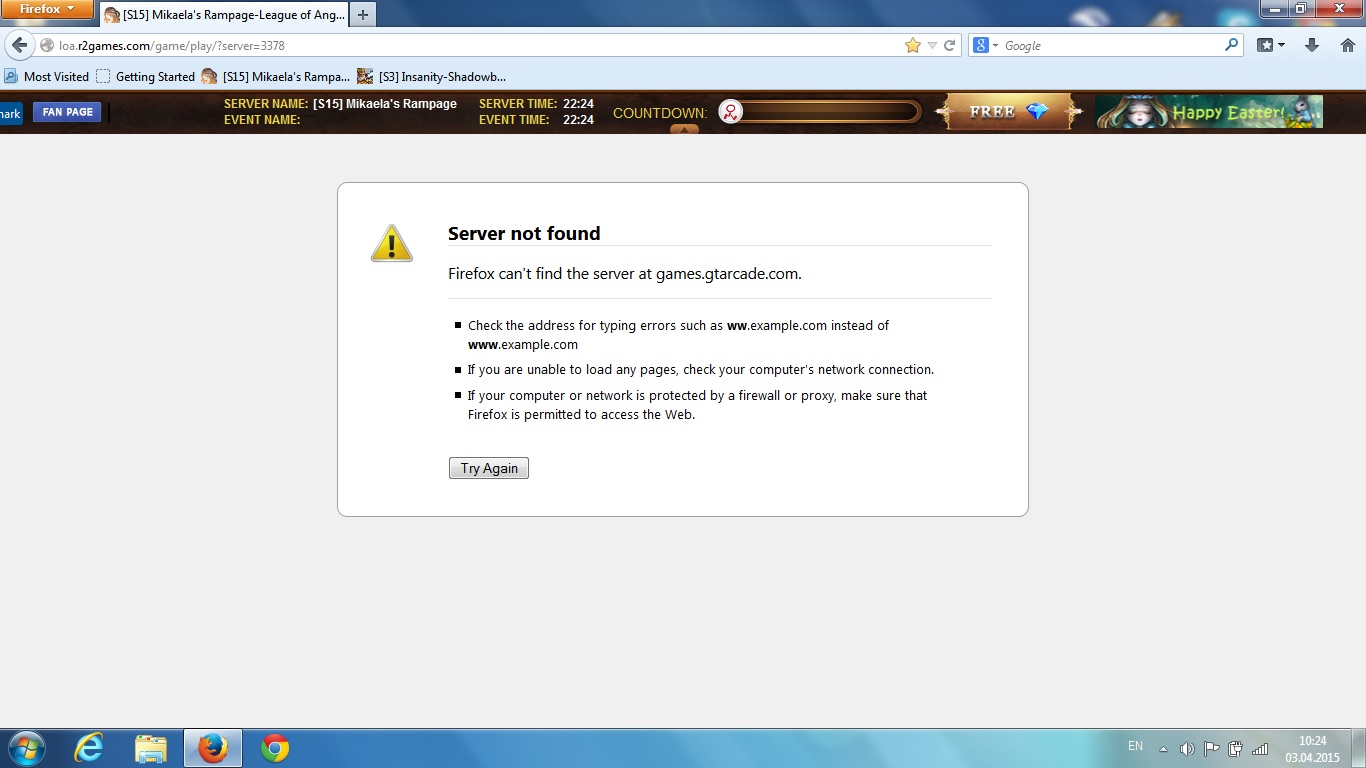The width and height of the screenshot is (1366, 768).
Task: Show hidden system tray icons
Action: pyautogui.click(x=1163, y=748)
